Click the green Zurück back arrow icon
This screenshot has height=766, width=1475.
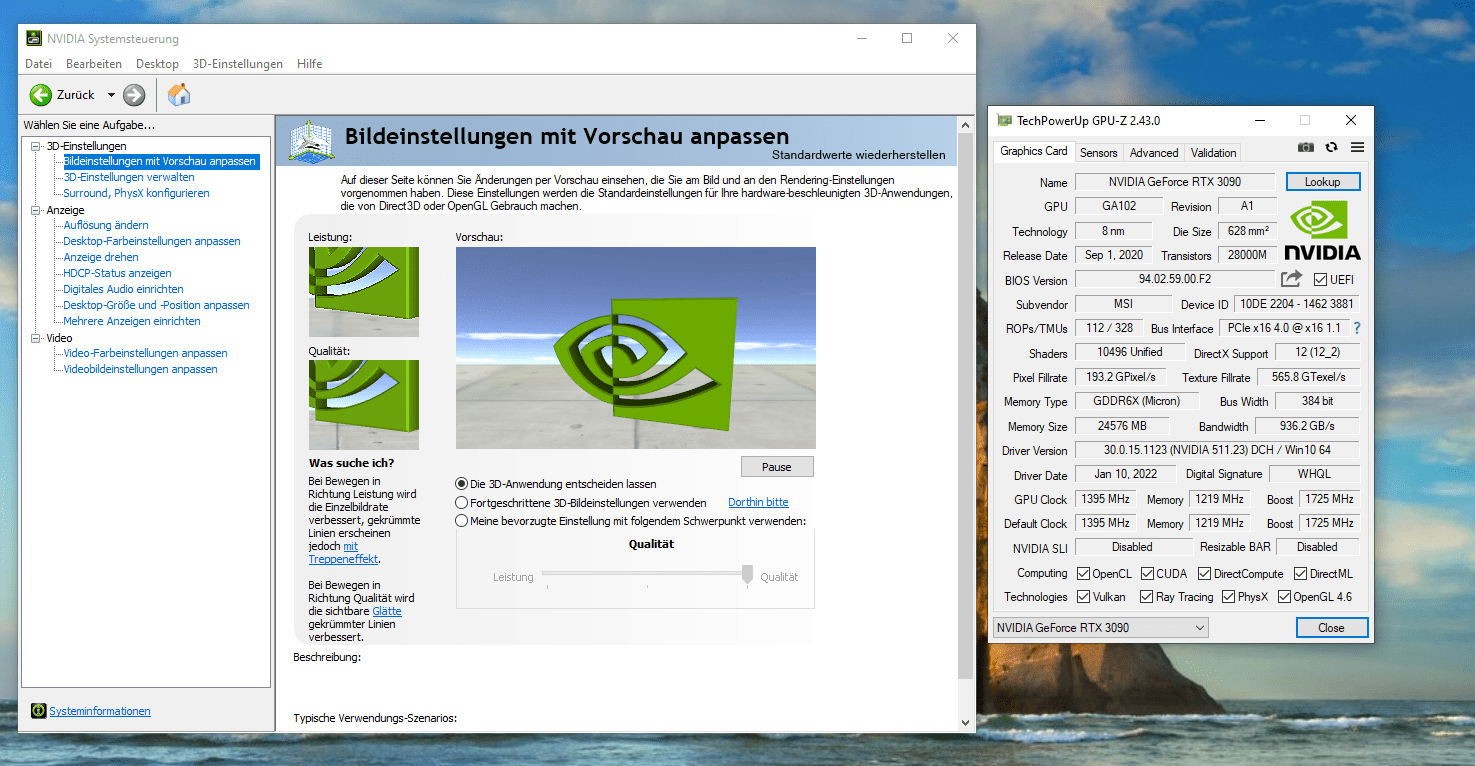[40, 95]
